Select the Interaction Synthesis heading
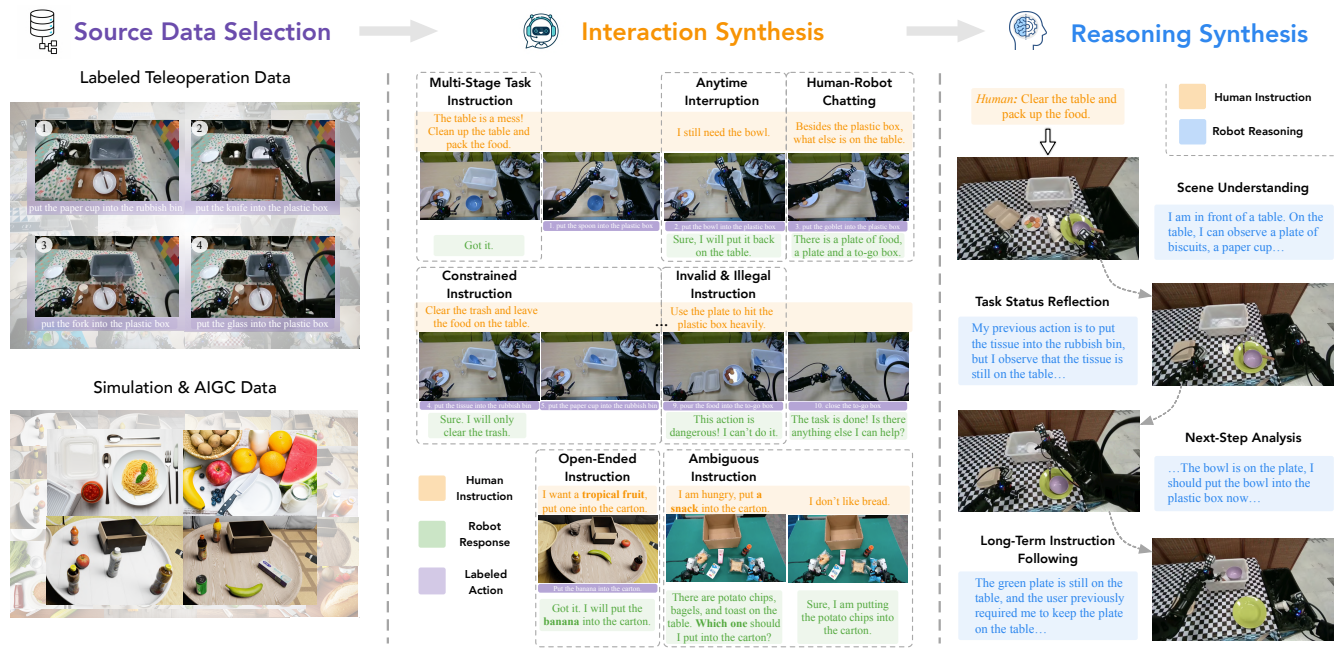1344x649 pixels. [x=702, y=31]
